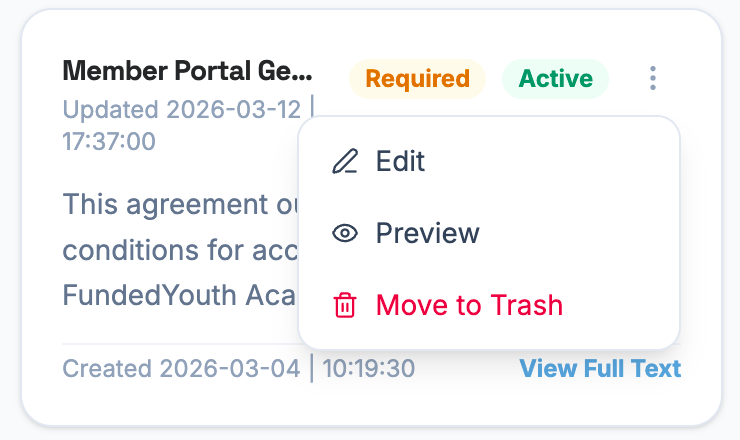The height and width of the screenshot is (440, 740).
Task: Click the eye icon beside Preview
Action: pos(345,233)
